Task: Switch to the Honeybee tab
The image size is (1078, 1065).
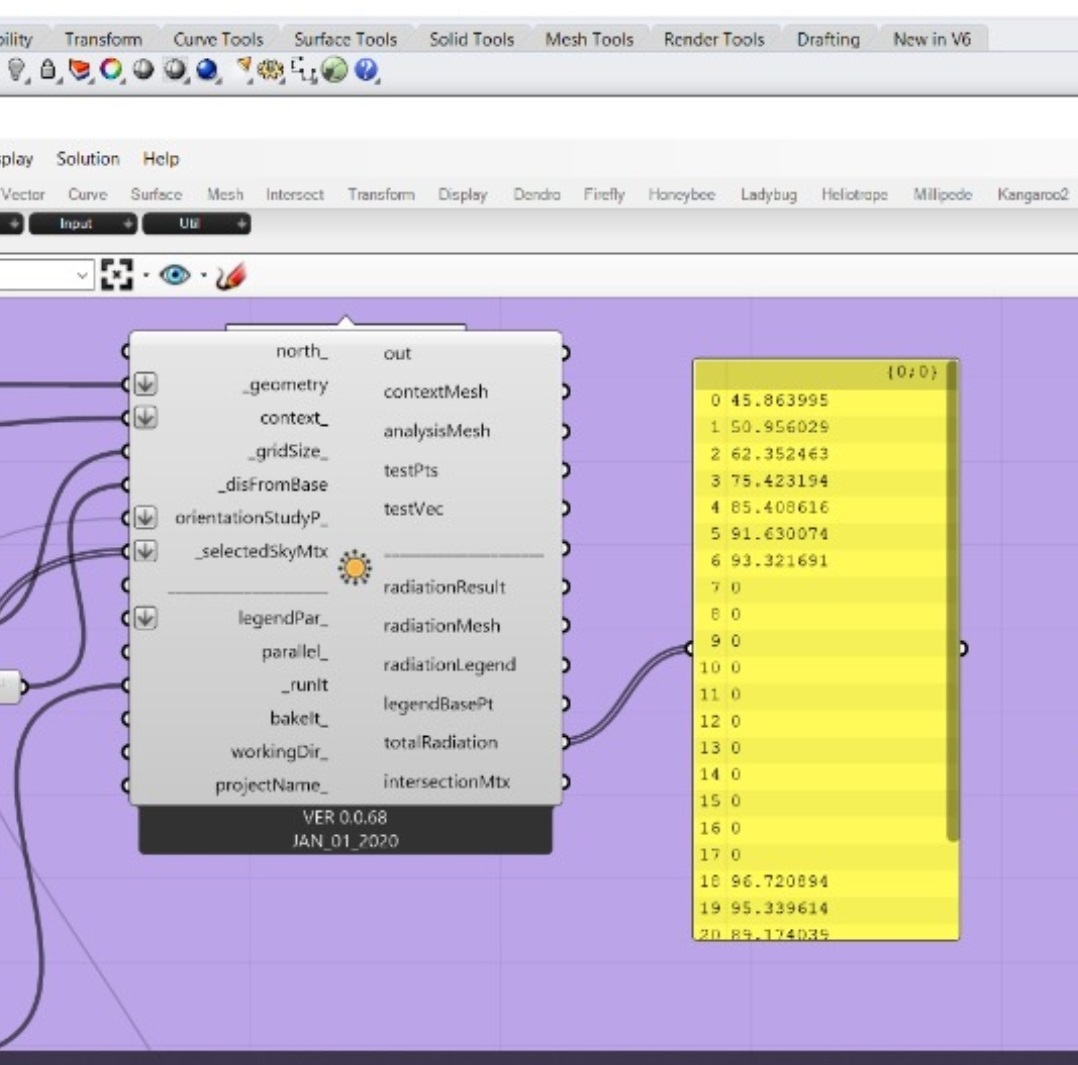Action: pyautogui.click(x=681, y=195)
